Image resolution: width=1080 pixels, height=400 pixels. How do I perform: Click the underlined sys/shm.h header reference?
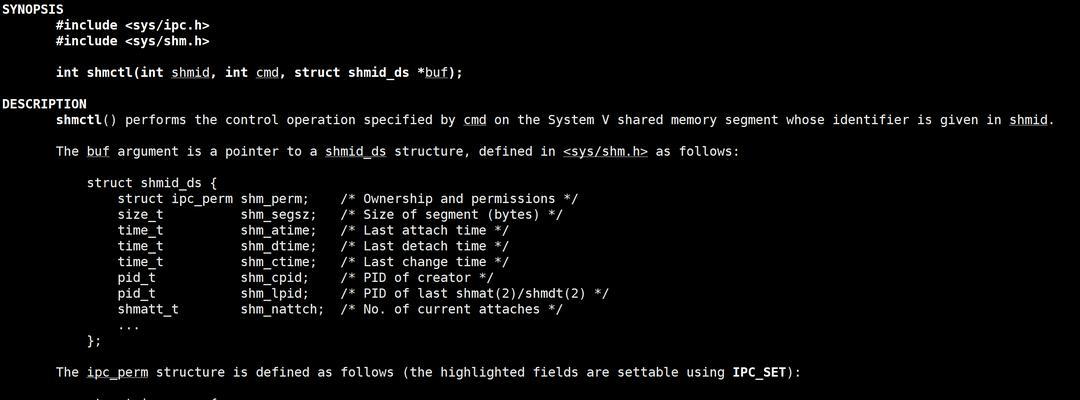tap(605, 151)
